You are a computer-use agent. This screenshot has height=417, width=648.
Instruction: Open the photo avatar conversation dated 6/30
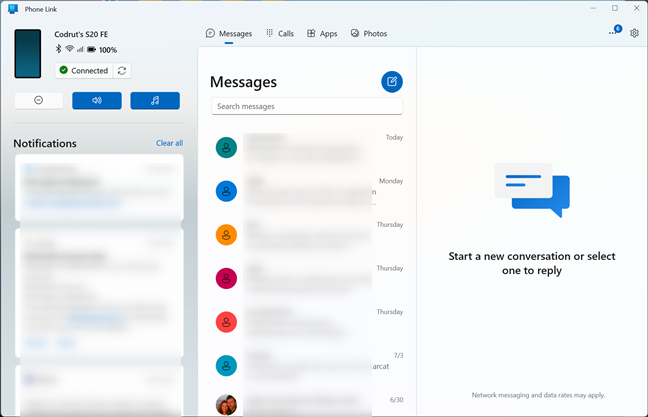tap(309, 404)
